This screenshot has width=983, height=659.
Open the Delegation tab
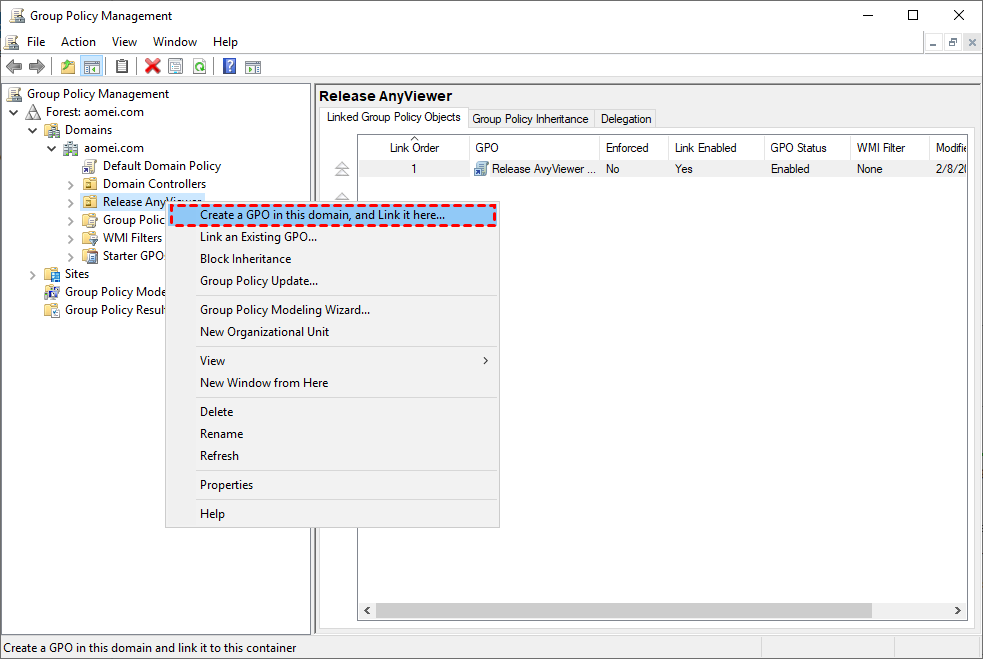(626, 119)
